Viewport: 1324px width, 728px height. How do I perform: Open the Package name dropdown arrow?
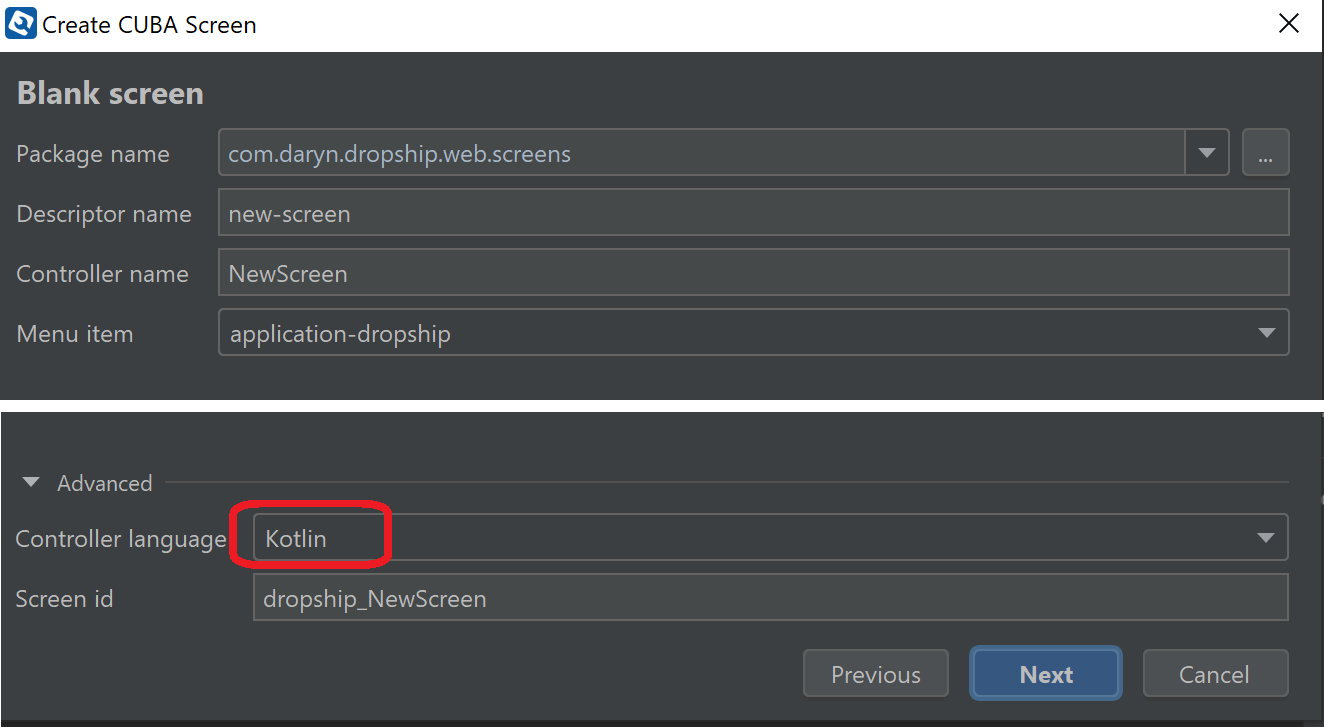pos(1206,153)
